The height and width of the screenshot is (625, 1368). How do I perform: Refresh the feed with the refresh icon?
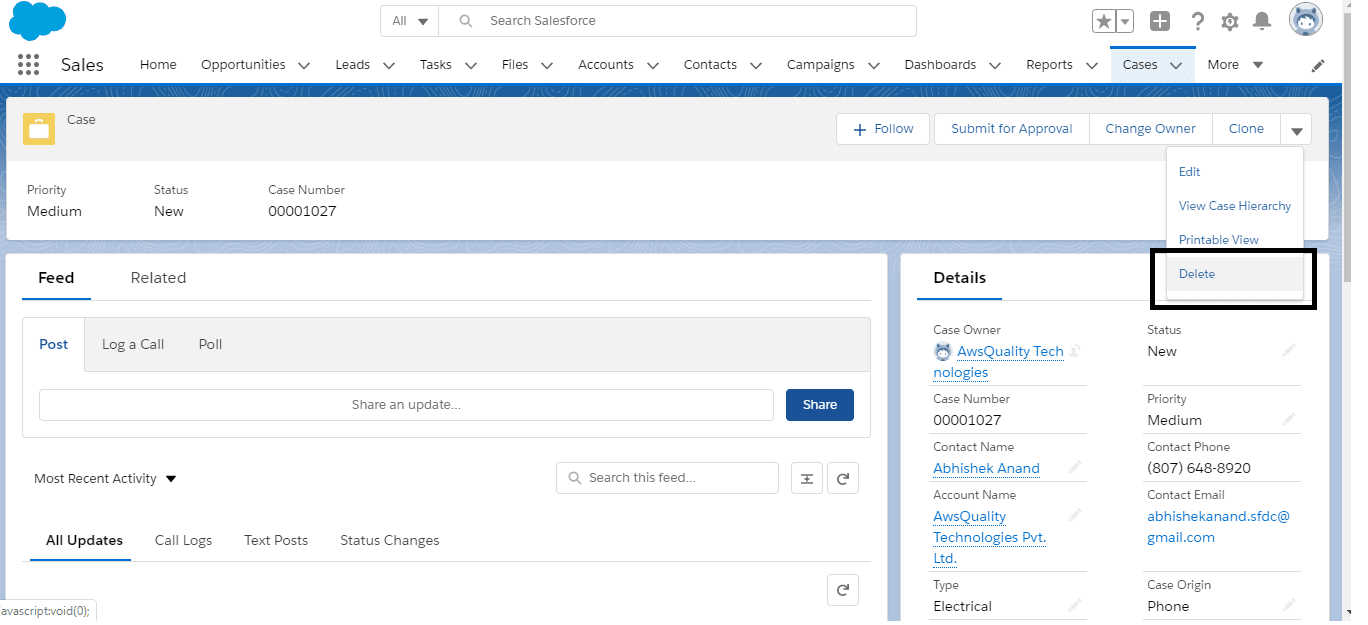click(x=842, y=478)
